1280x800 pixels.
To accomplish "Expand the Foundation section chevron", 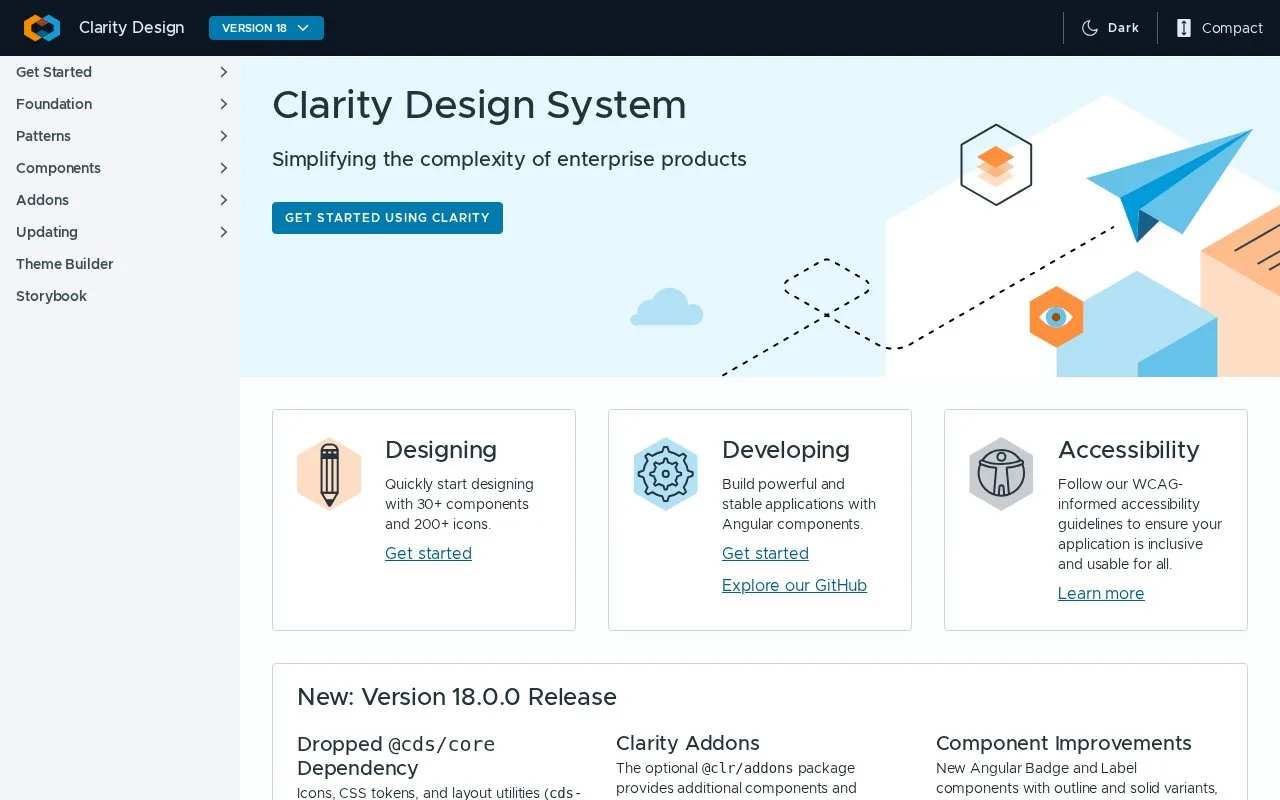I will point(223,104).
